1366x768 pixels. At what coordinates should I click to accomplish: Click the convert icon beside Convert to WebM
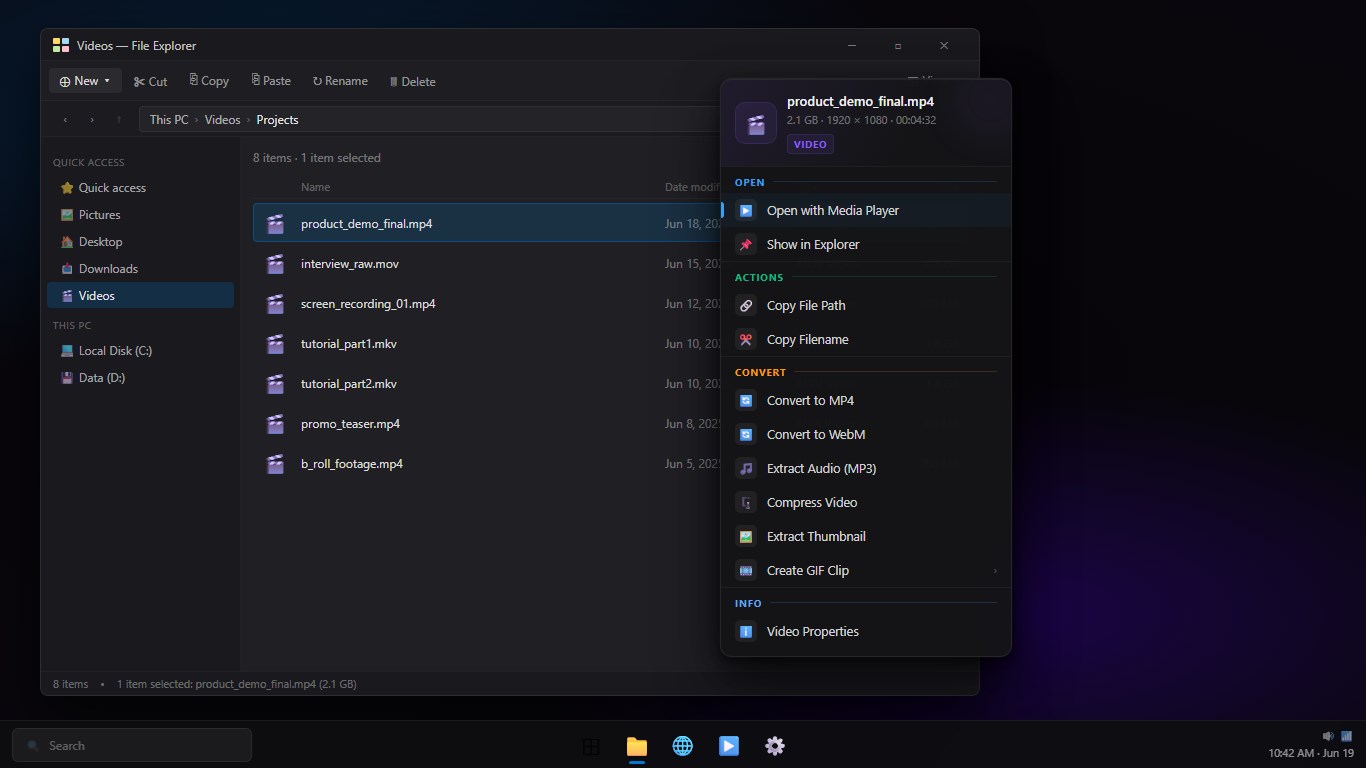point(746,434)
